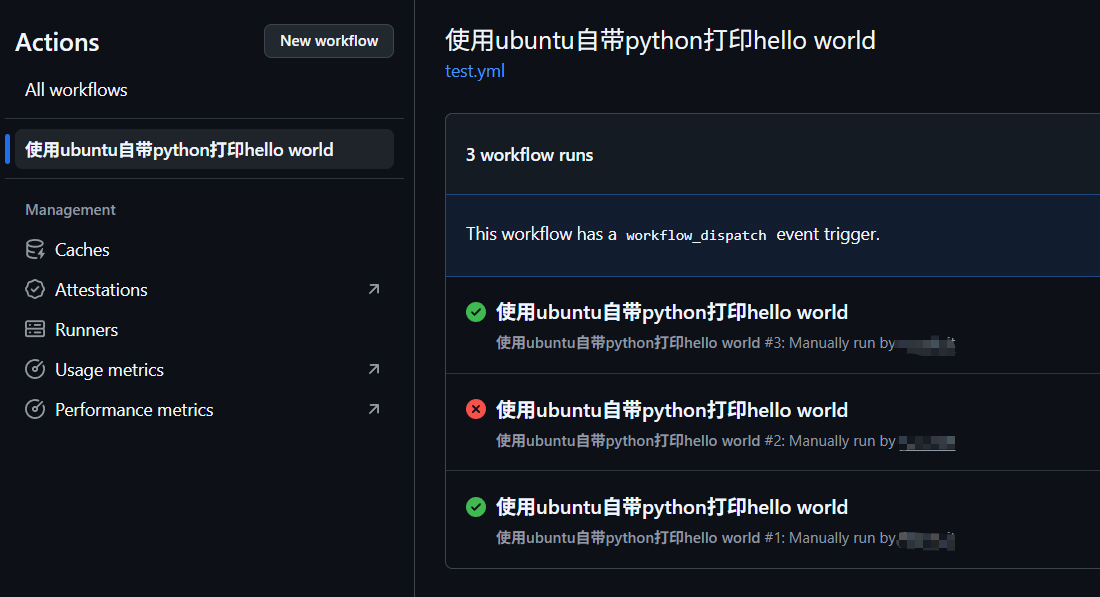Go to Runners management page
This screenshot has height=597, width=1100.
[86, 330]
